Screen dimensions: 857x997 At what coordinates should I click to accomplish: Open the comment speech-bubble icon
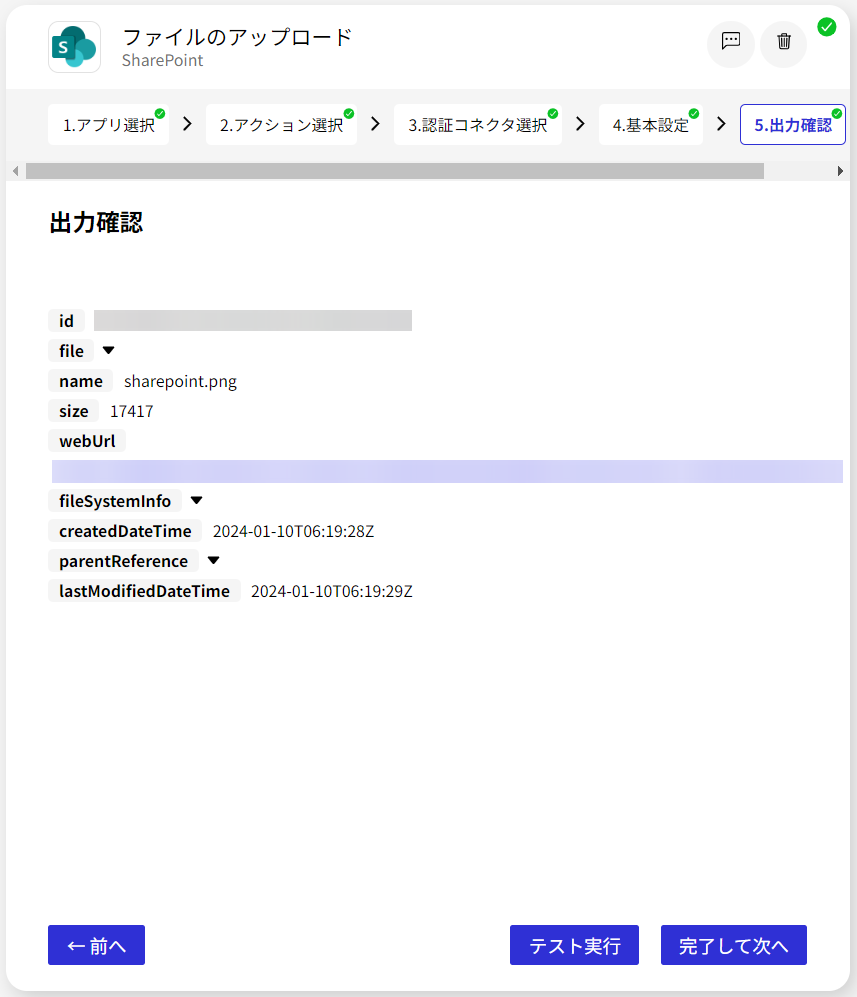tap(730, 43)
